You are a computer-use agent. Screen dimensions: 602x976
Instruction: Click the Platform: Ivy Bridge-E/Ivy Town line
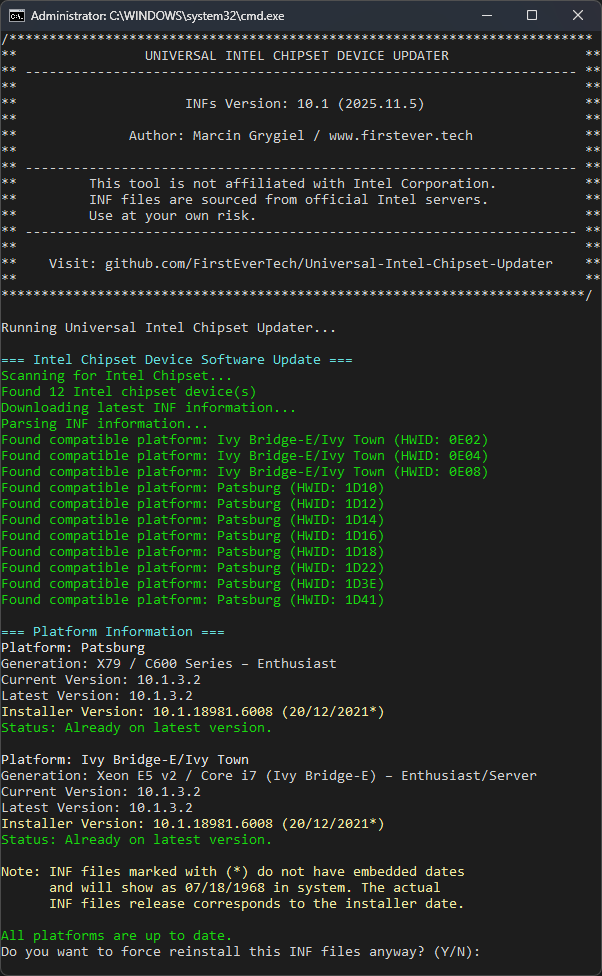coord(125,759)
